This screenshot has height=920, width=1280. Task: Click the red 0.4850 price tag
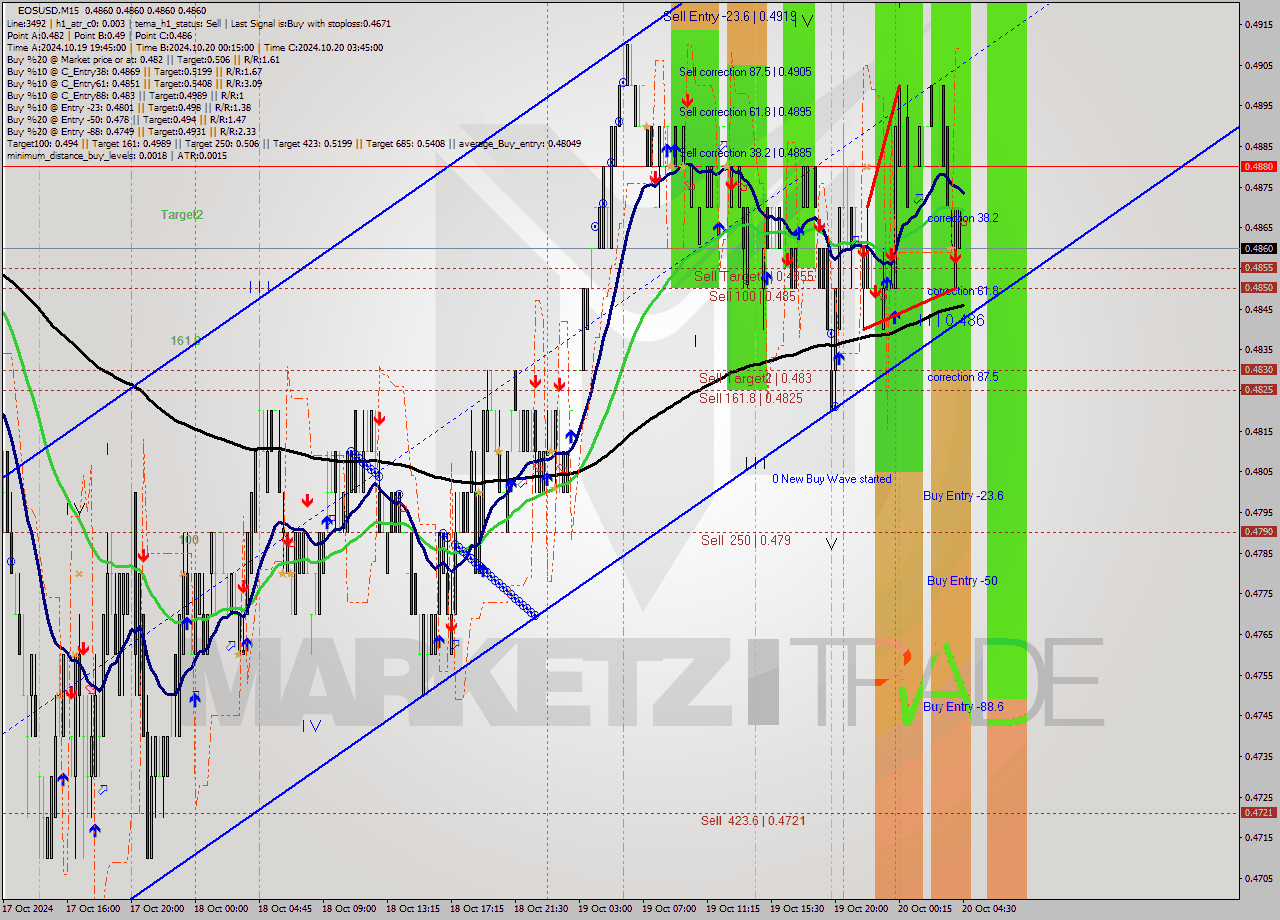point(1258,288)
